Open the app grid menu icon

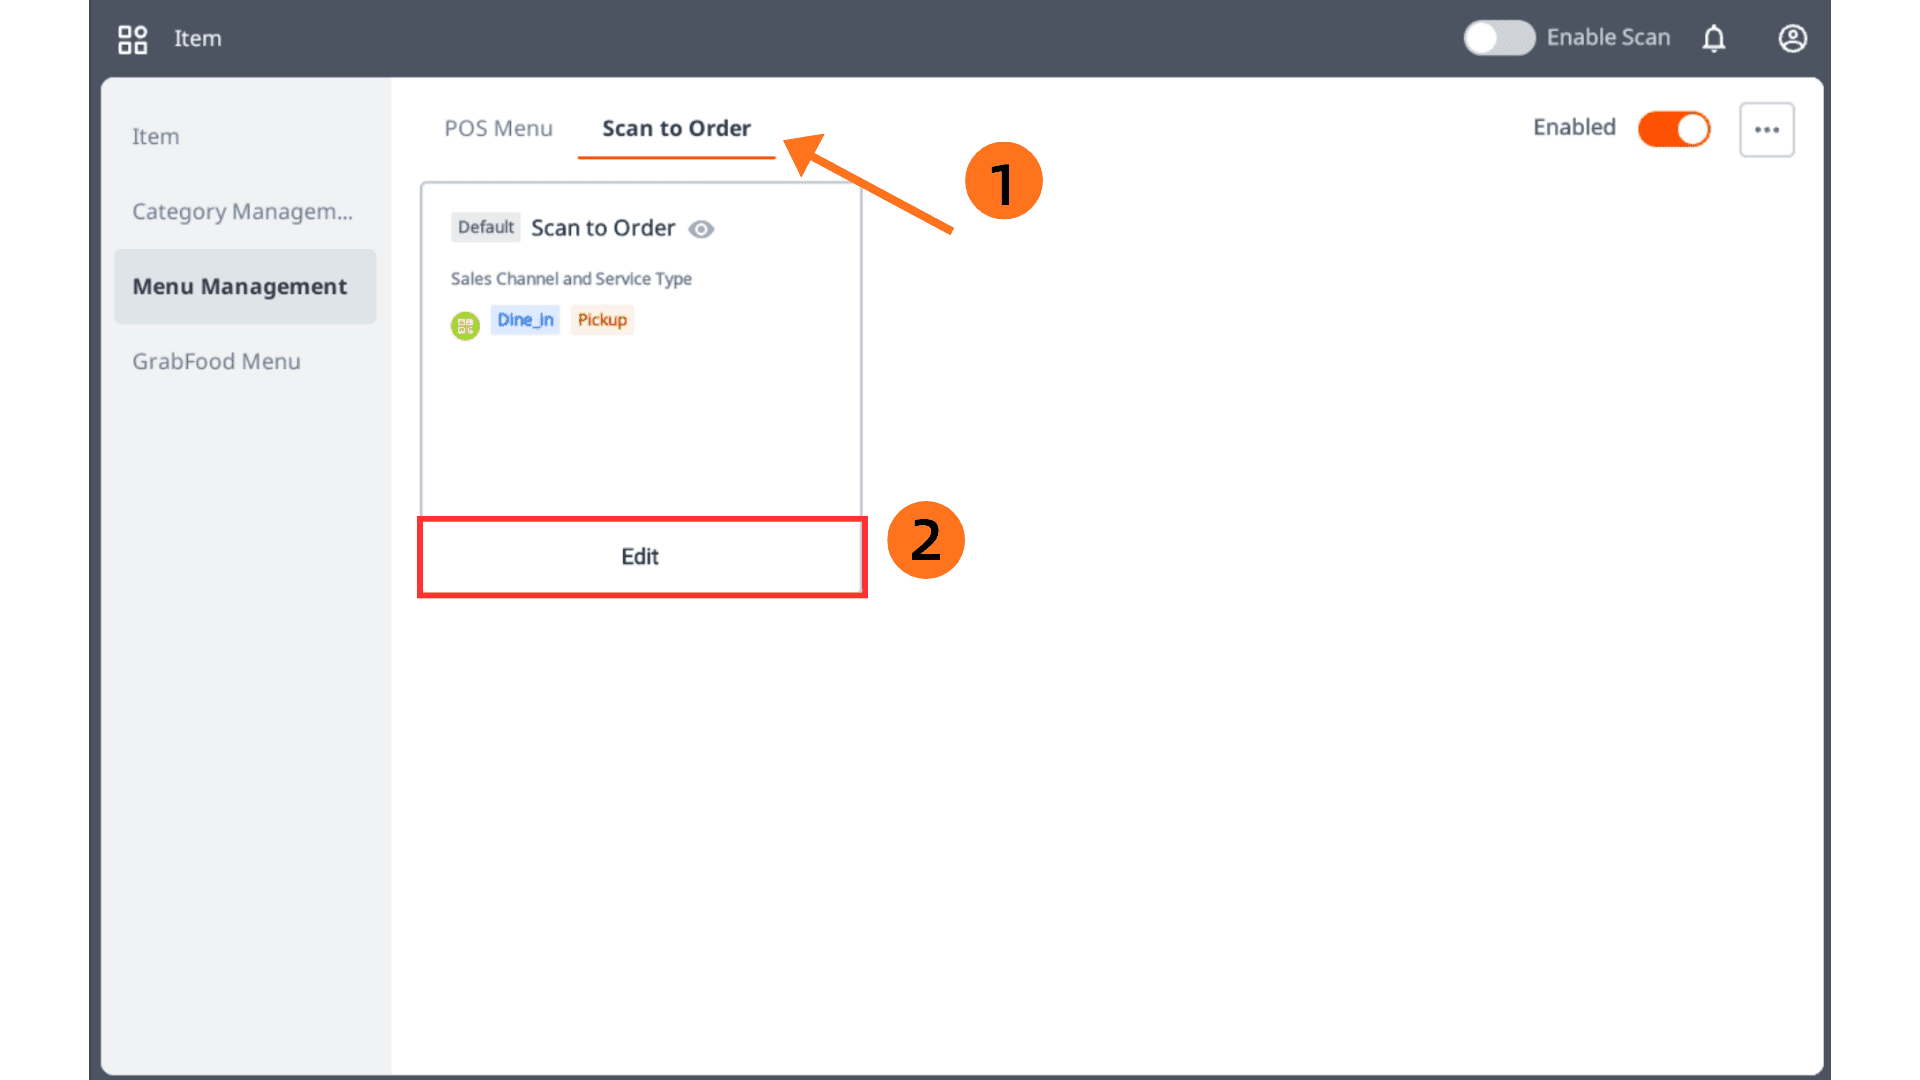click(x=132, y=39)
